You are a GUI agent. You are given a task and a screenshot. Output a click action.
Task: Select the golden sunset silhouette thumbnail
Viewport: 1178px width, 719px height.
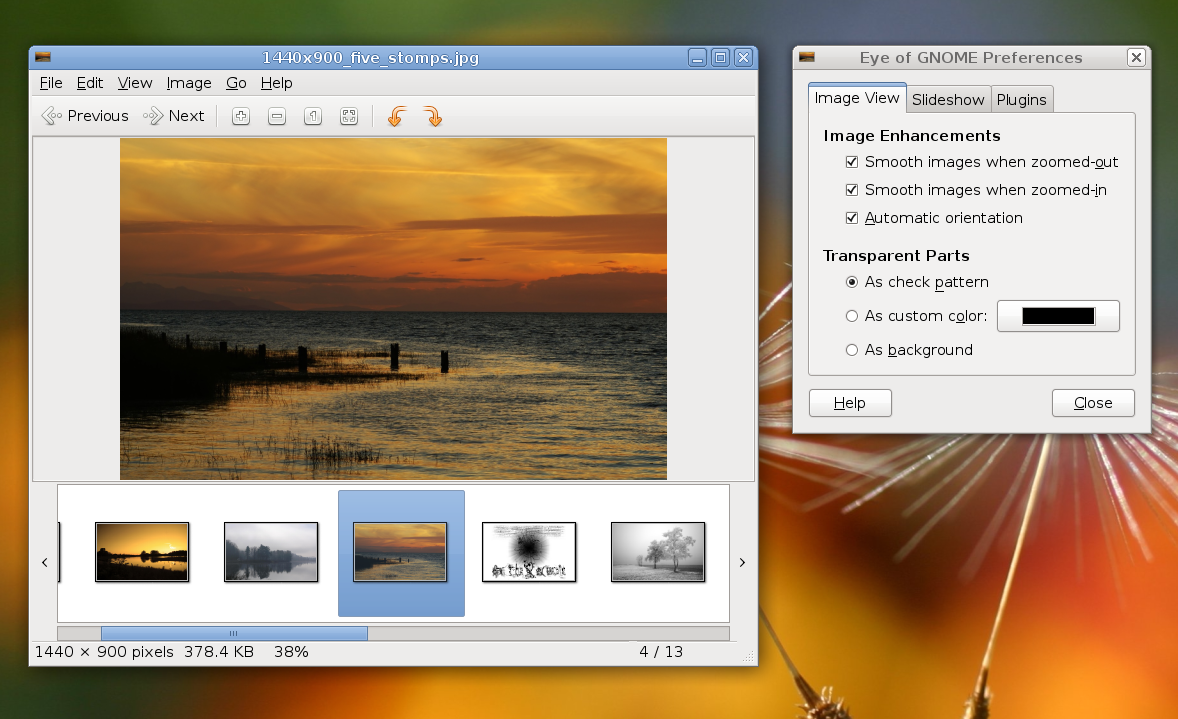tap(142, 552)
